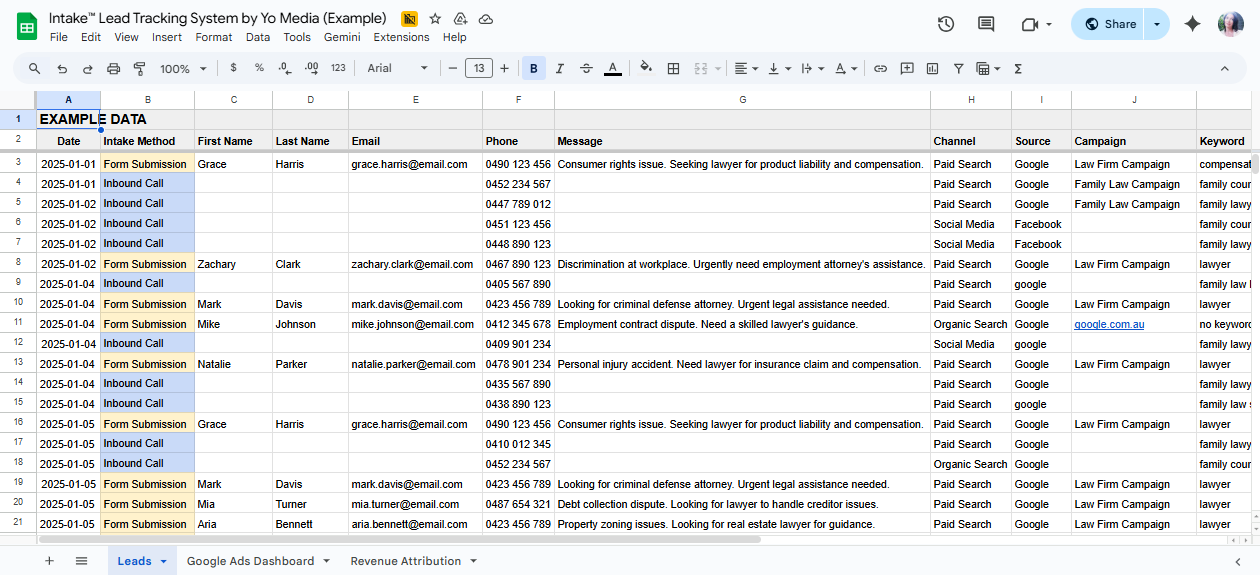Open the zoom 100% dropdown
This screenshot has width=1260, height=575.
(x=183, y=69)
